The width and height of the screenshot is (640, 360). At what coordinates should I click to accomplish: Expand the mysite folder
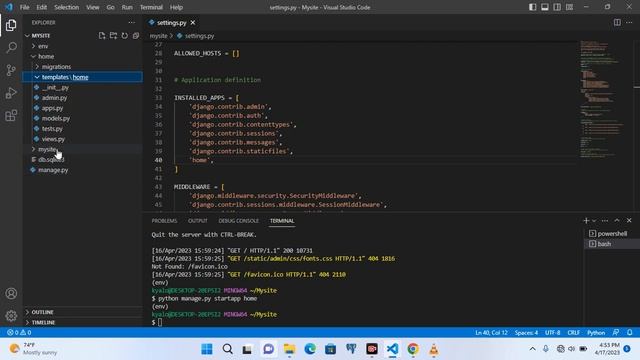coord(47,149)
